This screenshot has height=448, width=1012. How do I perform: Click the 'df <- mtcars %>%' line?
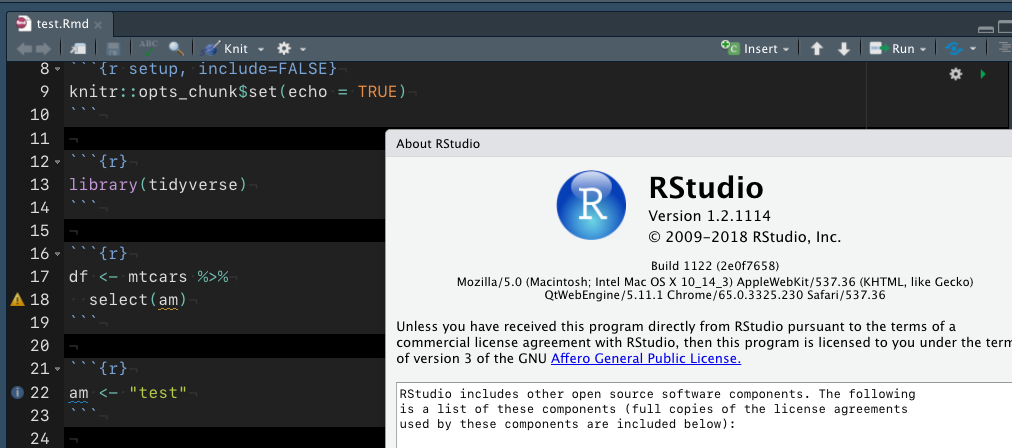pos(149,277)
